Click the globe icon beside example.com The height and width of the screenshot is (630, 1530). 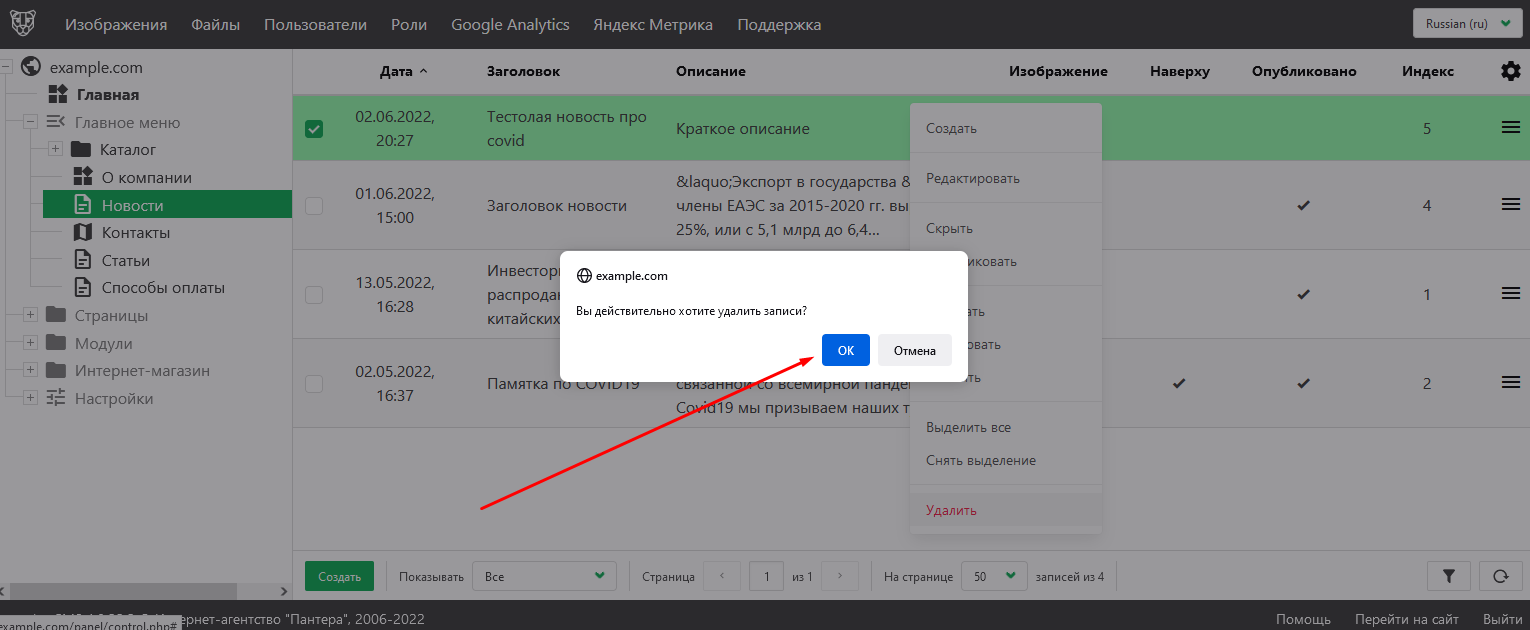point(31,67)
